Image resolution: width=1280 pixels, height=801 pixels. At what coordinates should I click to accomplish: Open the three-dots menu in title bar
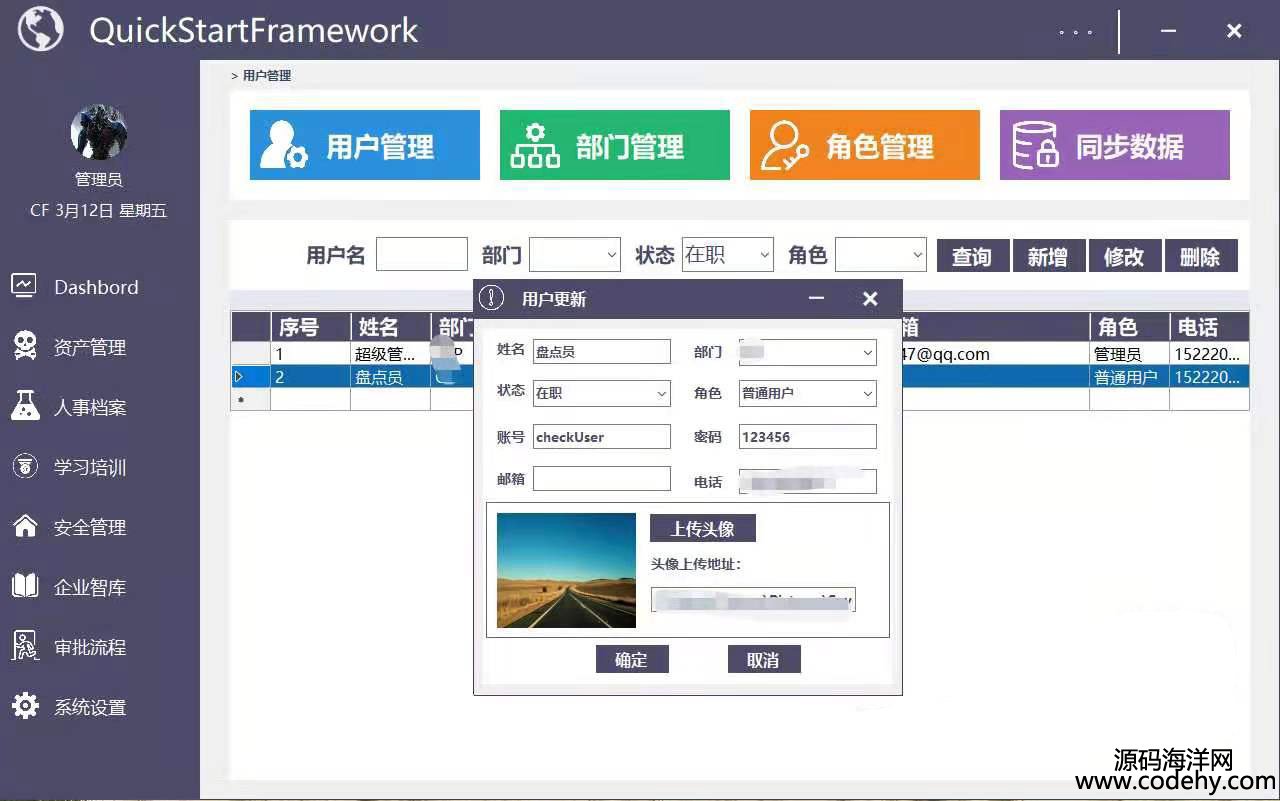pos(1075,32)
